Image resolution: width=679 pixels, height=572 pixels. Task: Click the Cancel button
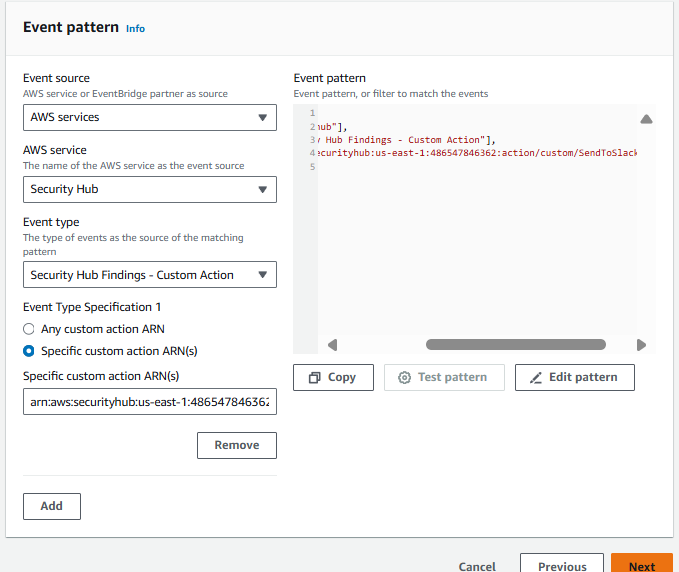pyautogui.click(x=477, y=566)
